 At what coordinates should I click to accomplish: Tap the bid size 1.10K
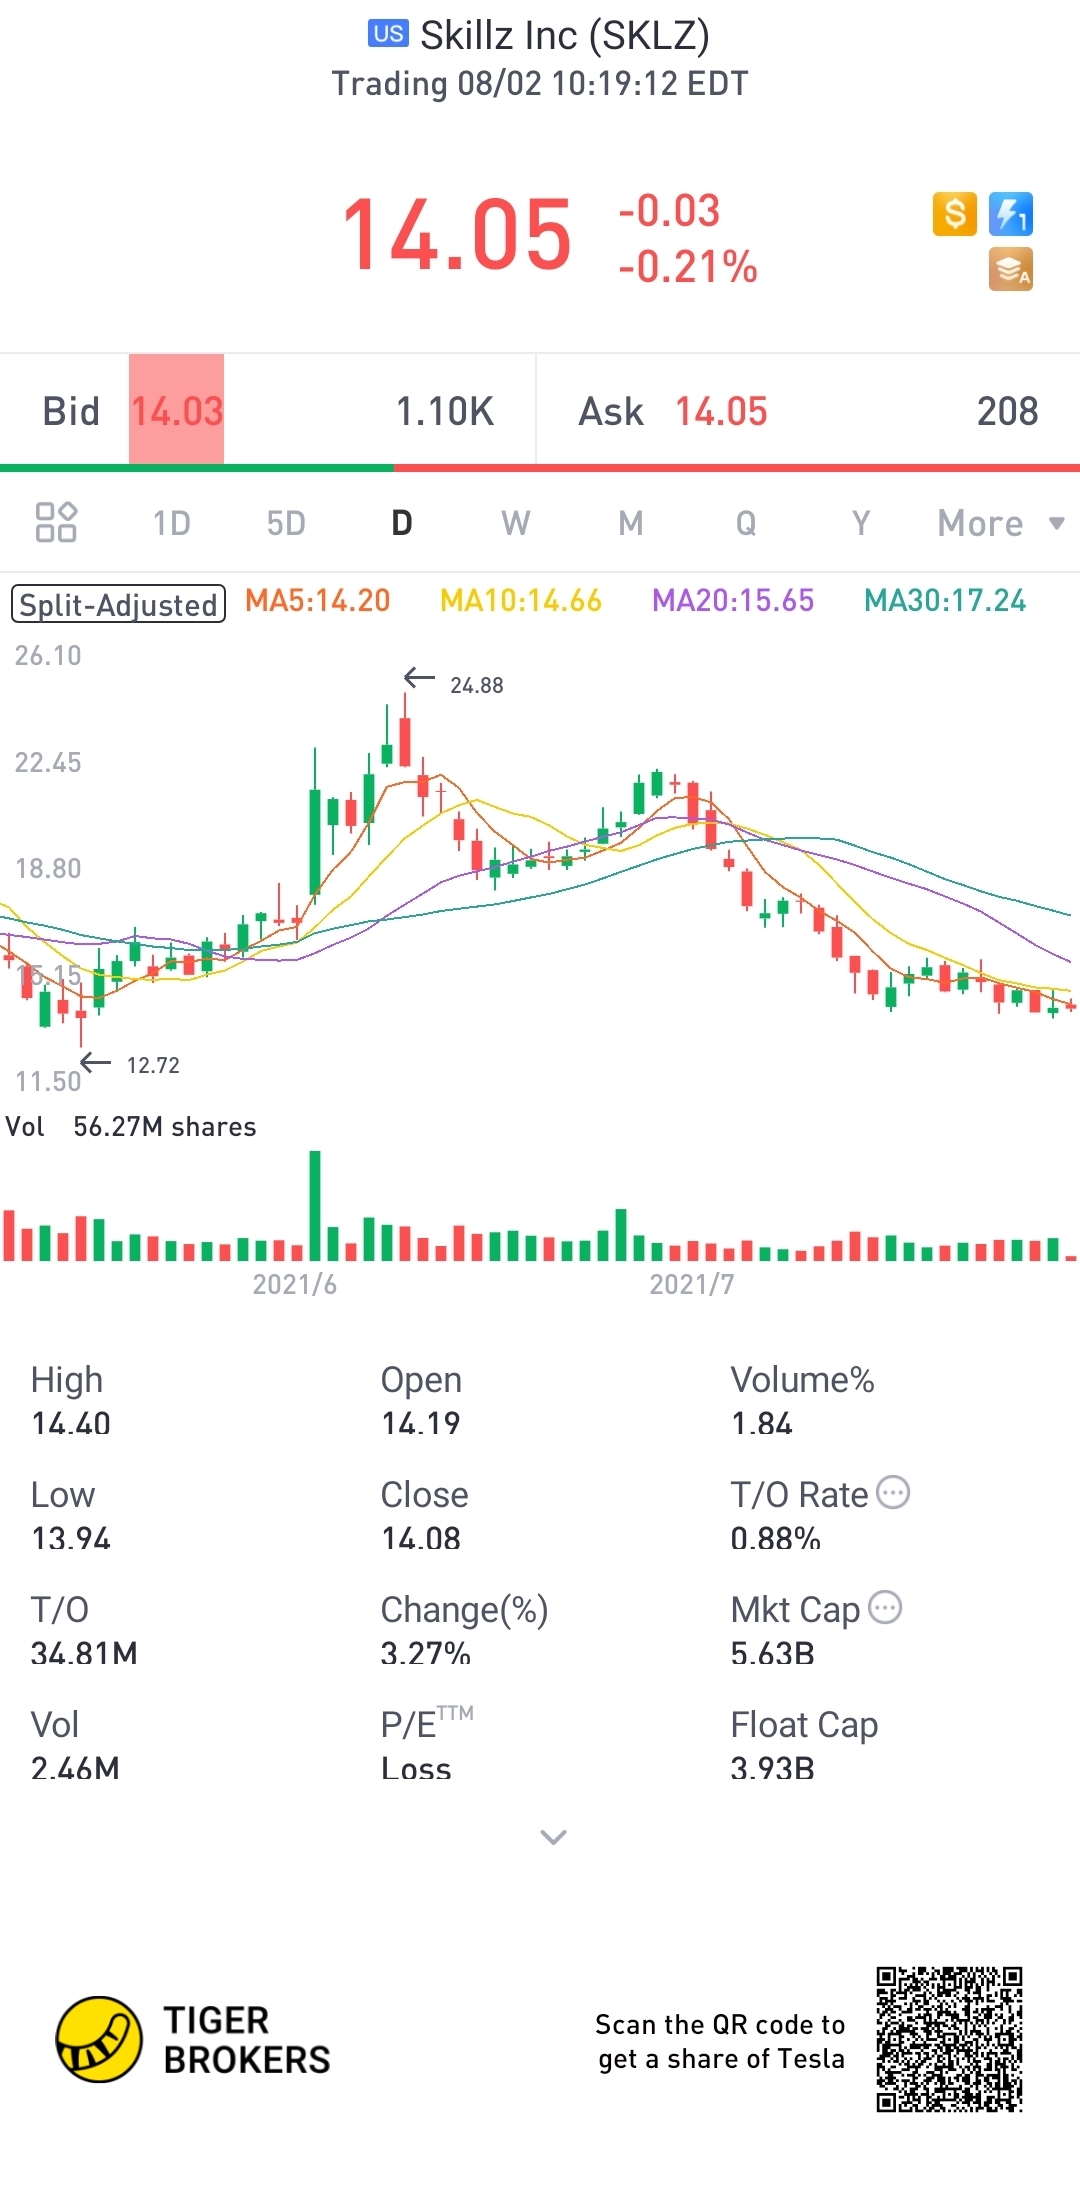[445, 411]
